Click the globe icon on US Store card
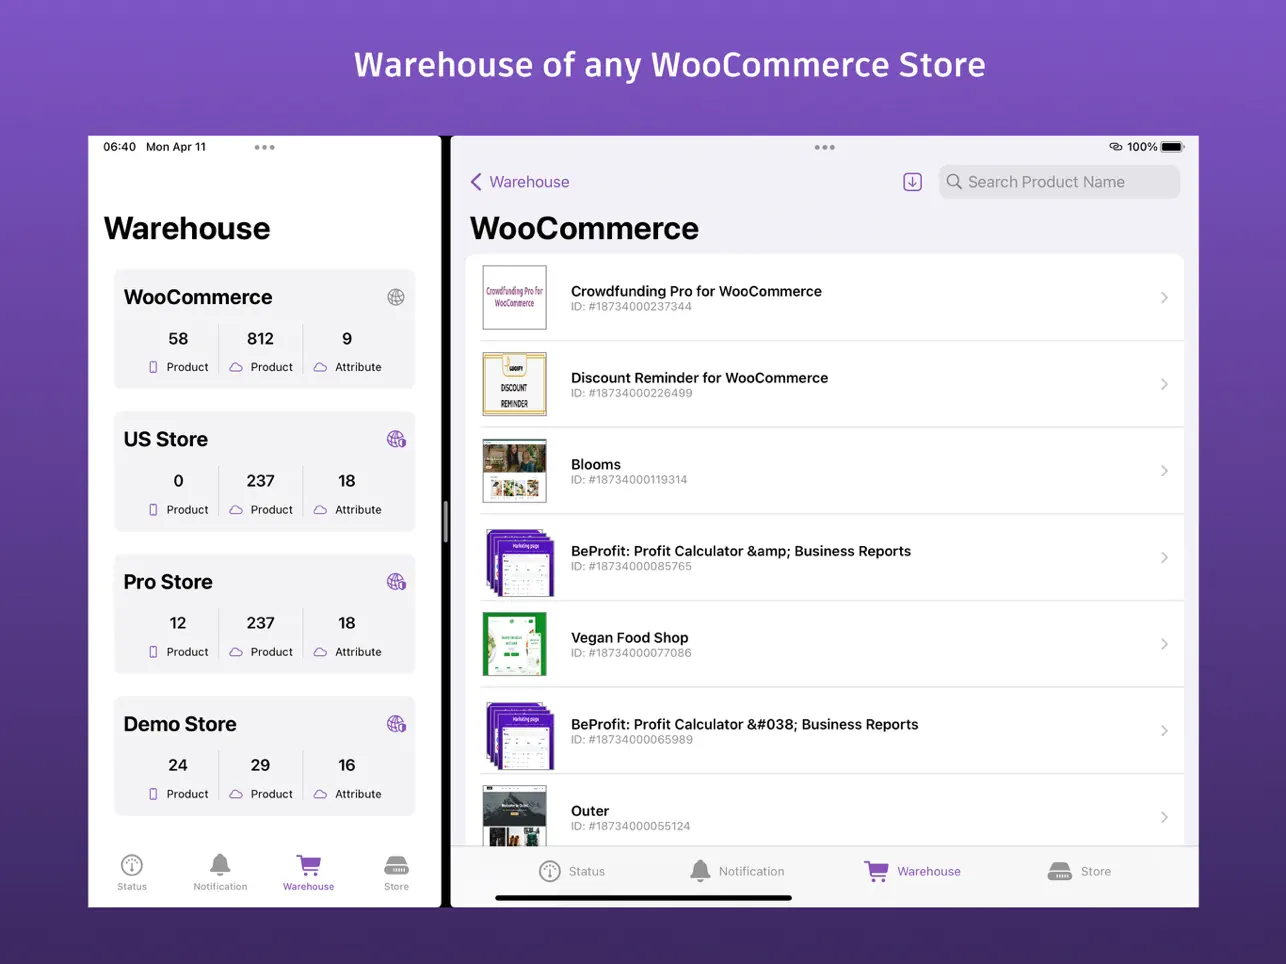The width and height of the screenshot is (1286, 964). pyautogui.click(x=396, y=439)
